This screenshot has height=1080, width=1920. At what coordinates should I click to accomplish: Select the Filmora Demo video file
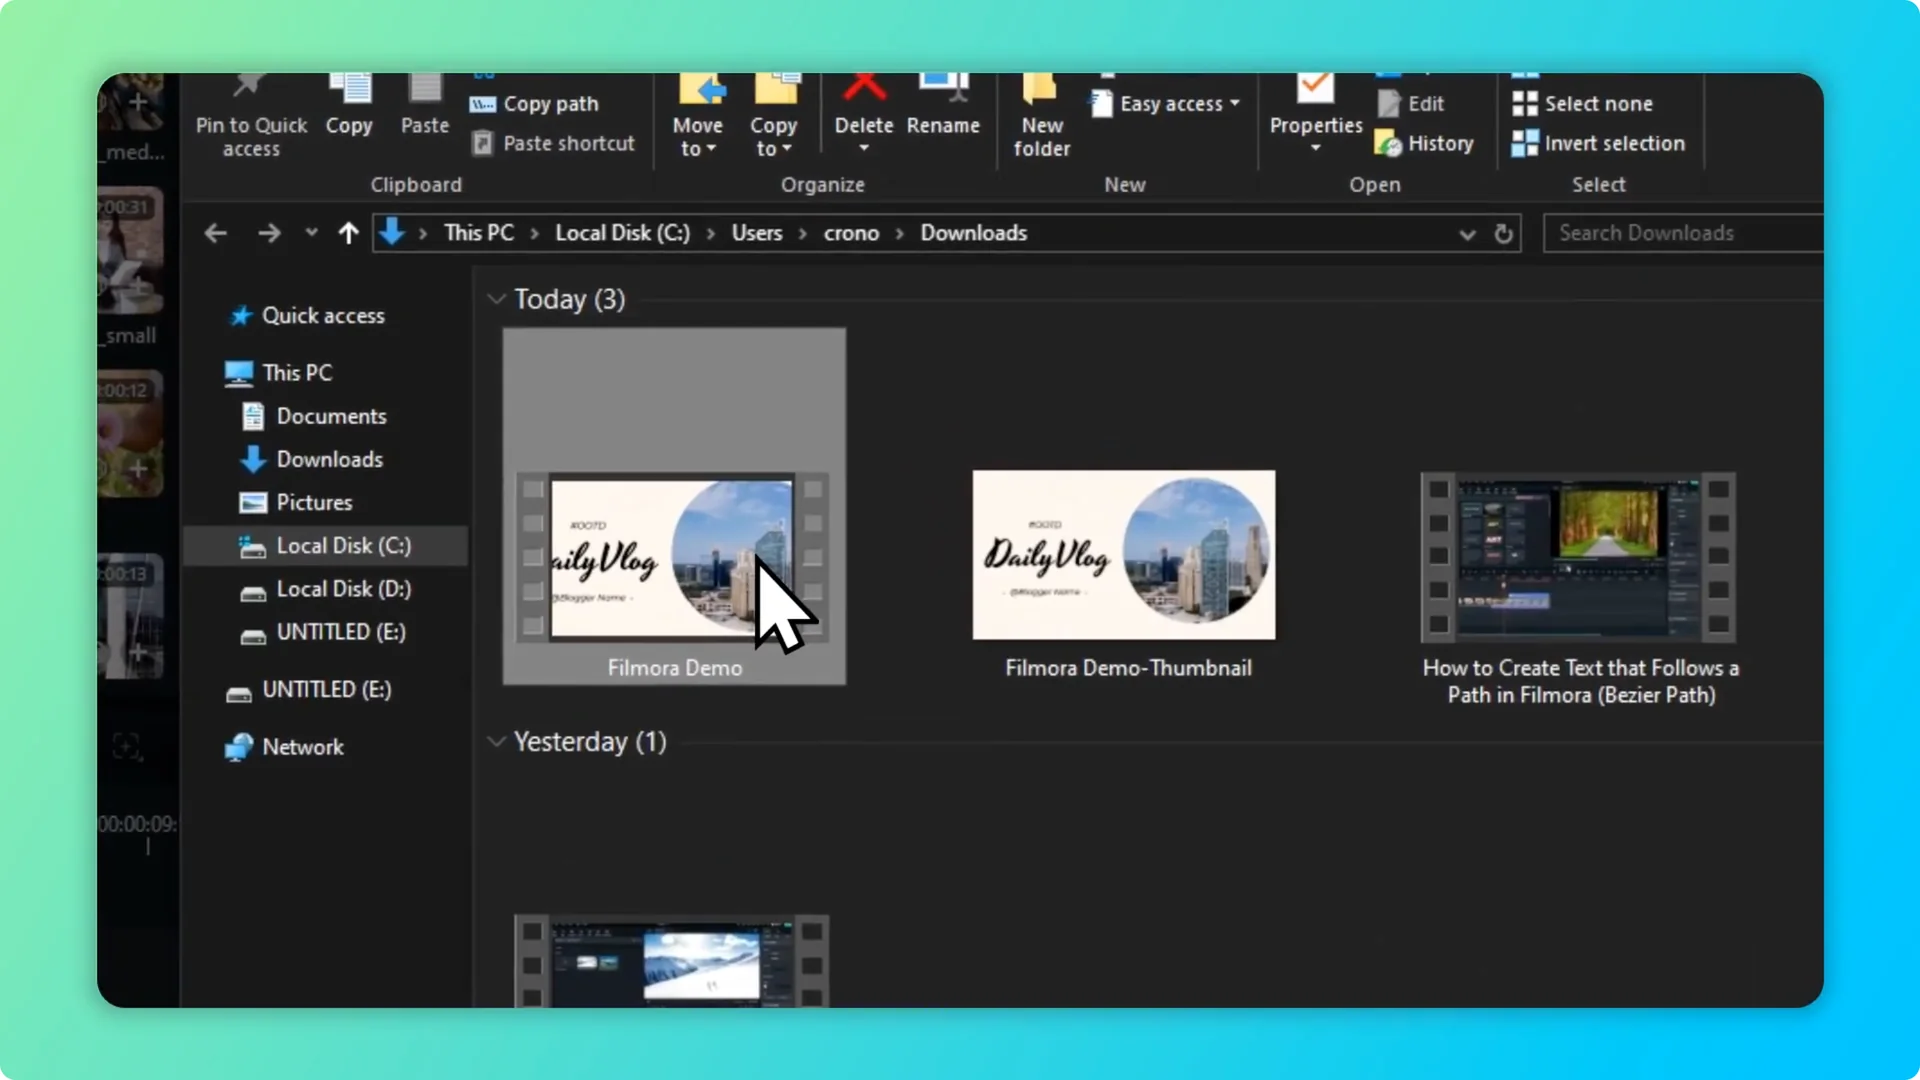(x=674, y=506)
